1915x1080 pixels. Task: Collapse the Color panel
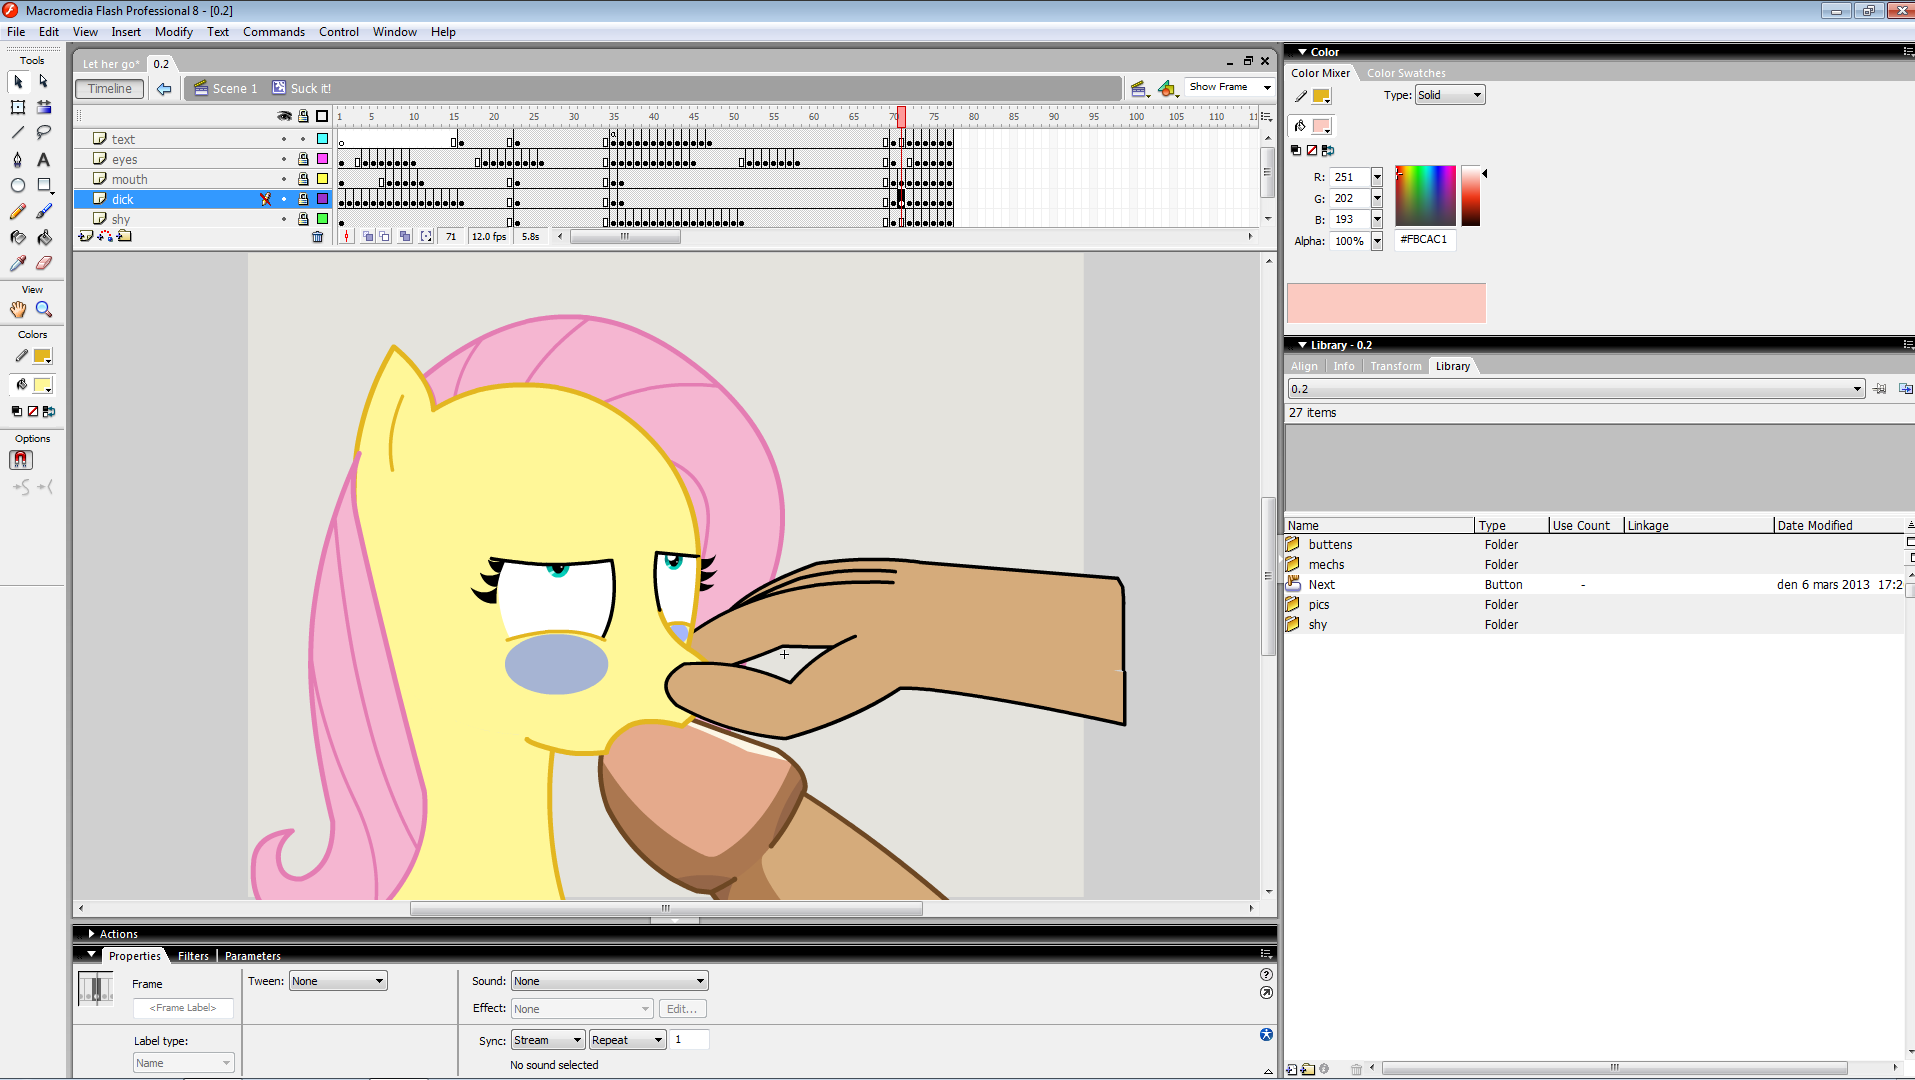(1302, 52)
